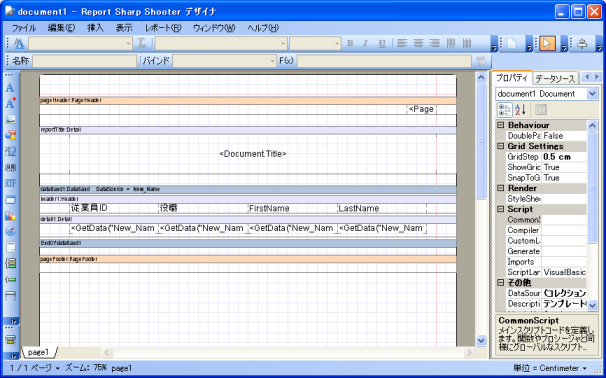
Task: Switch properties to categorized view
Action: [x=505, y=110]
